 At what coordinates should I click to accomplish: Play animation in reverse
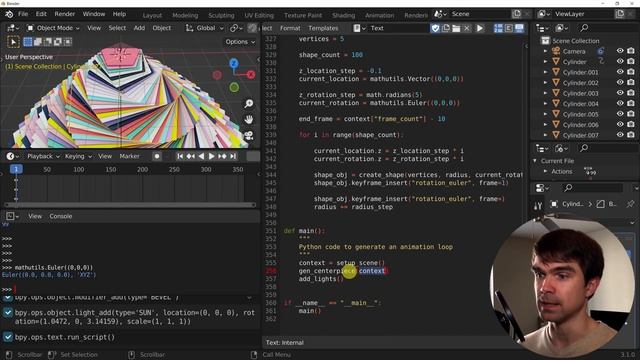click(201, 156)
